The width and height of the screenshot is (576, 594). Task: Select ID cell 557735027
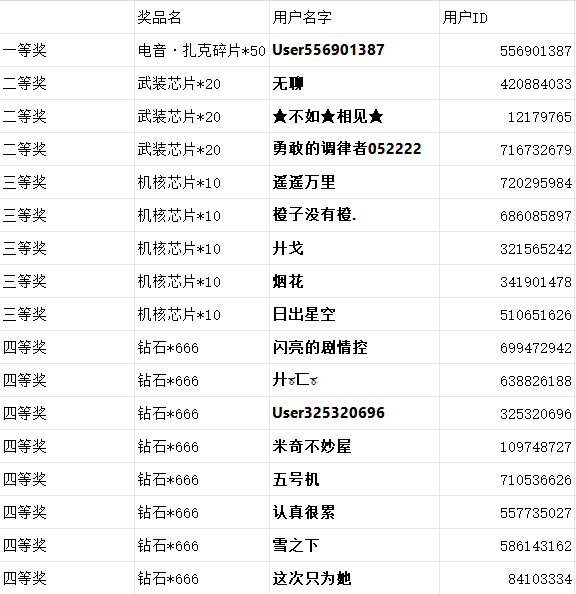tap(507, 512)
